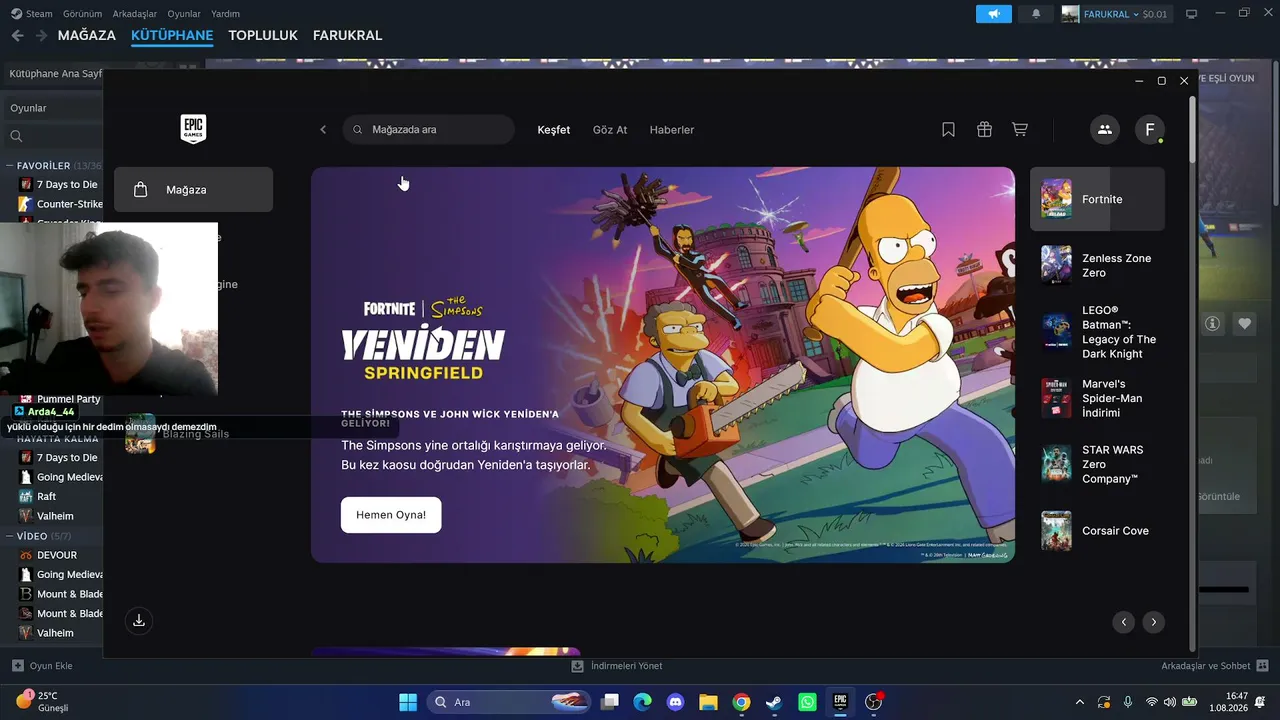Open Kütüphane Ana Sayfa in Steam
Viewport: 1280px width, 720px height.
pos(55,74)
